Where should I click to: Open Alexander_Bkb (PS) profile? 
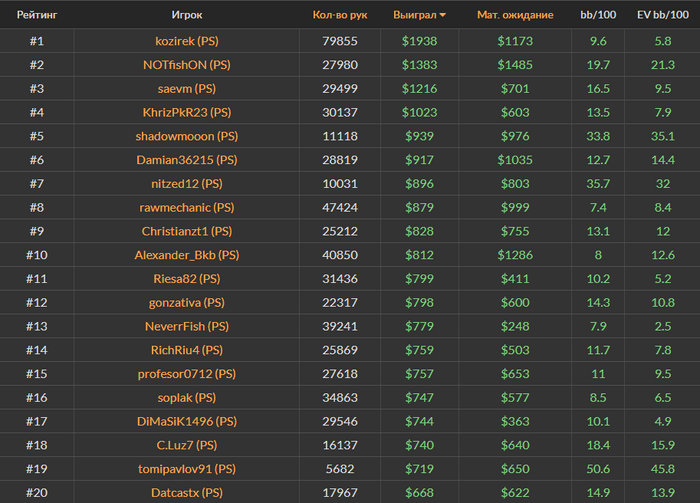pos(186,255)
